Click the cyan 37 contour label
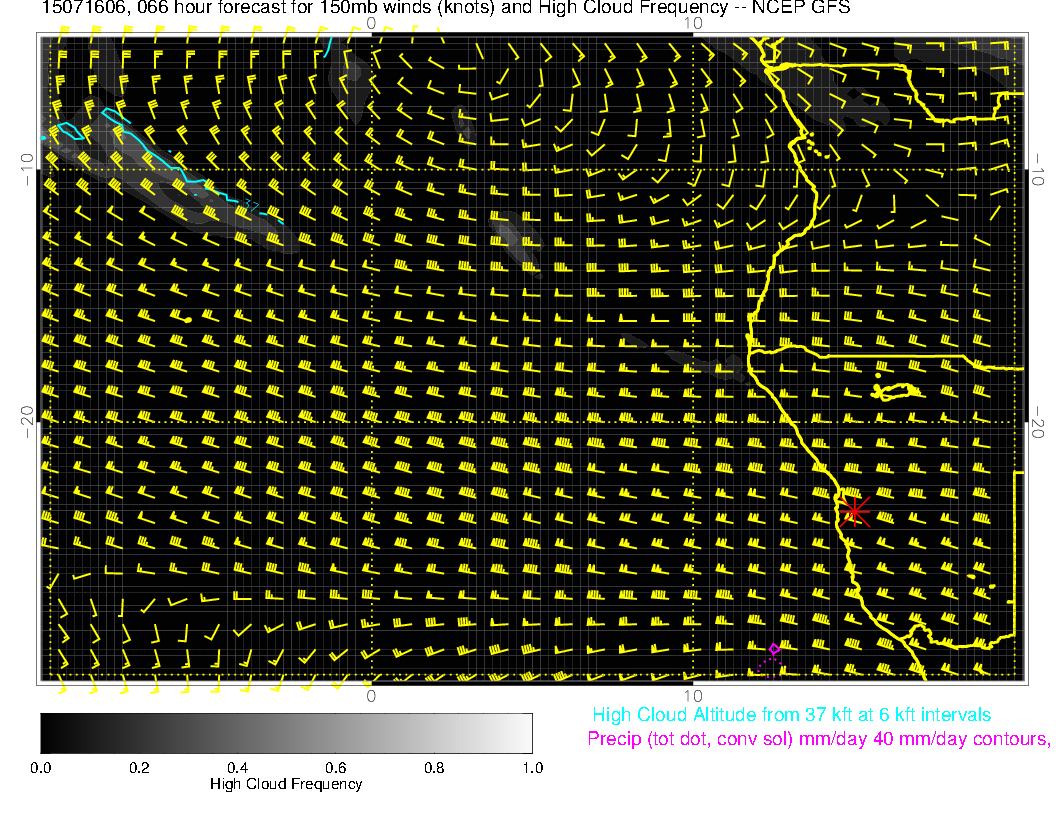Viewport: 1056px width, 816px height. (x=252, y=206)
